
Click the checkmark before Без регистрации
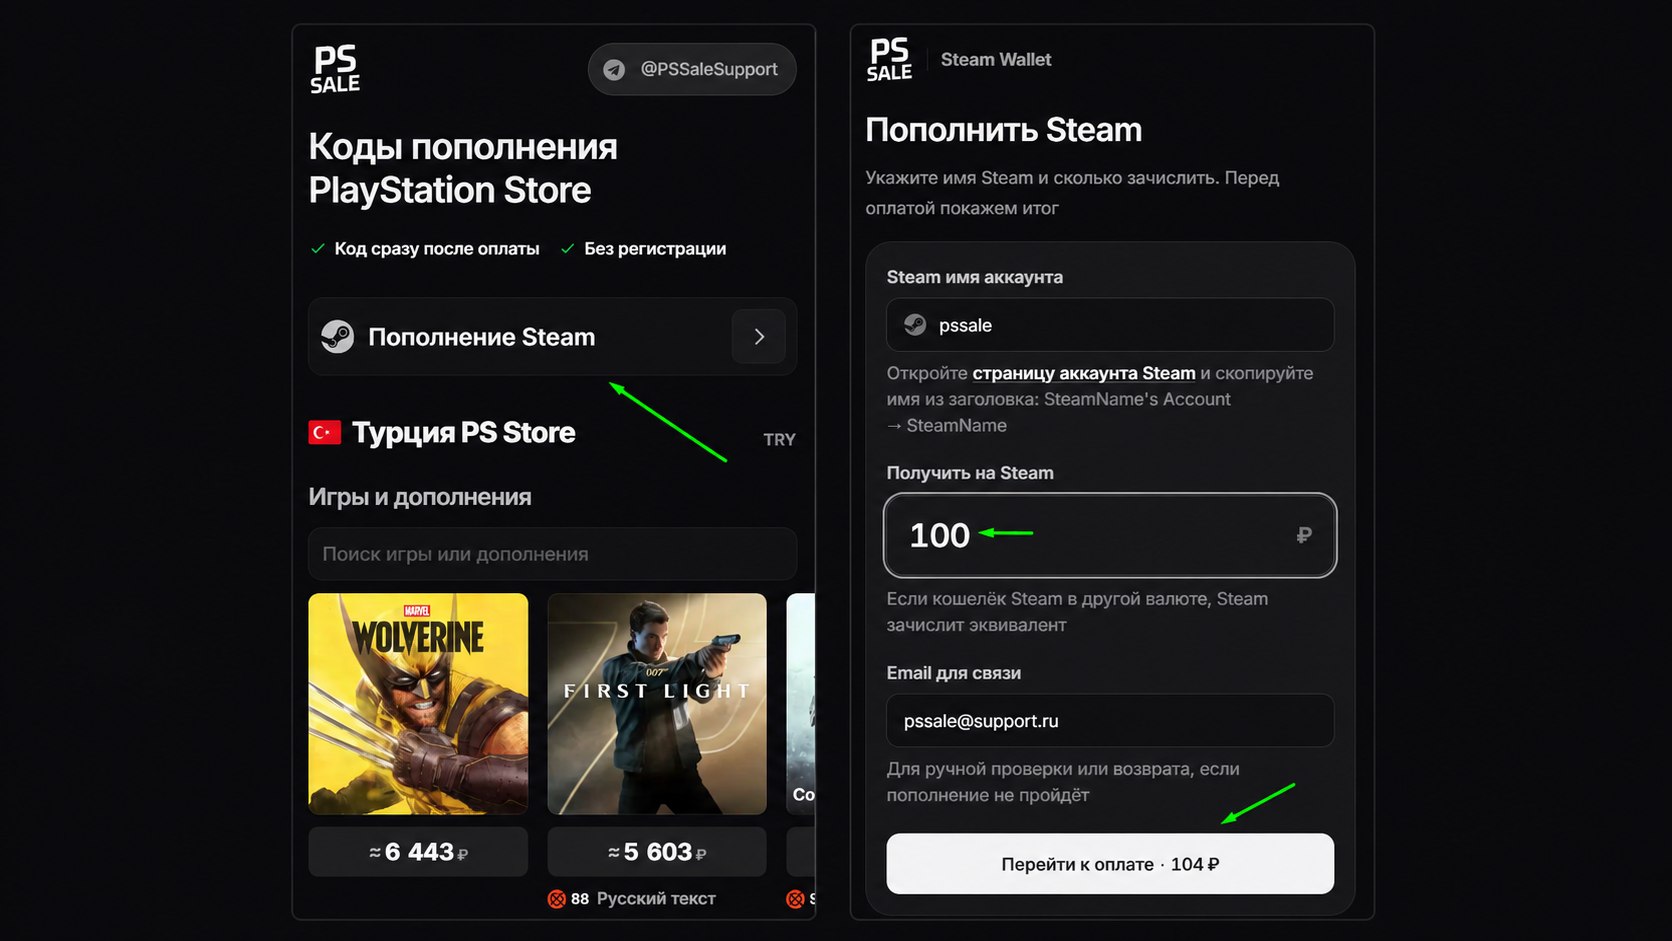(567, 249)
